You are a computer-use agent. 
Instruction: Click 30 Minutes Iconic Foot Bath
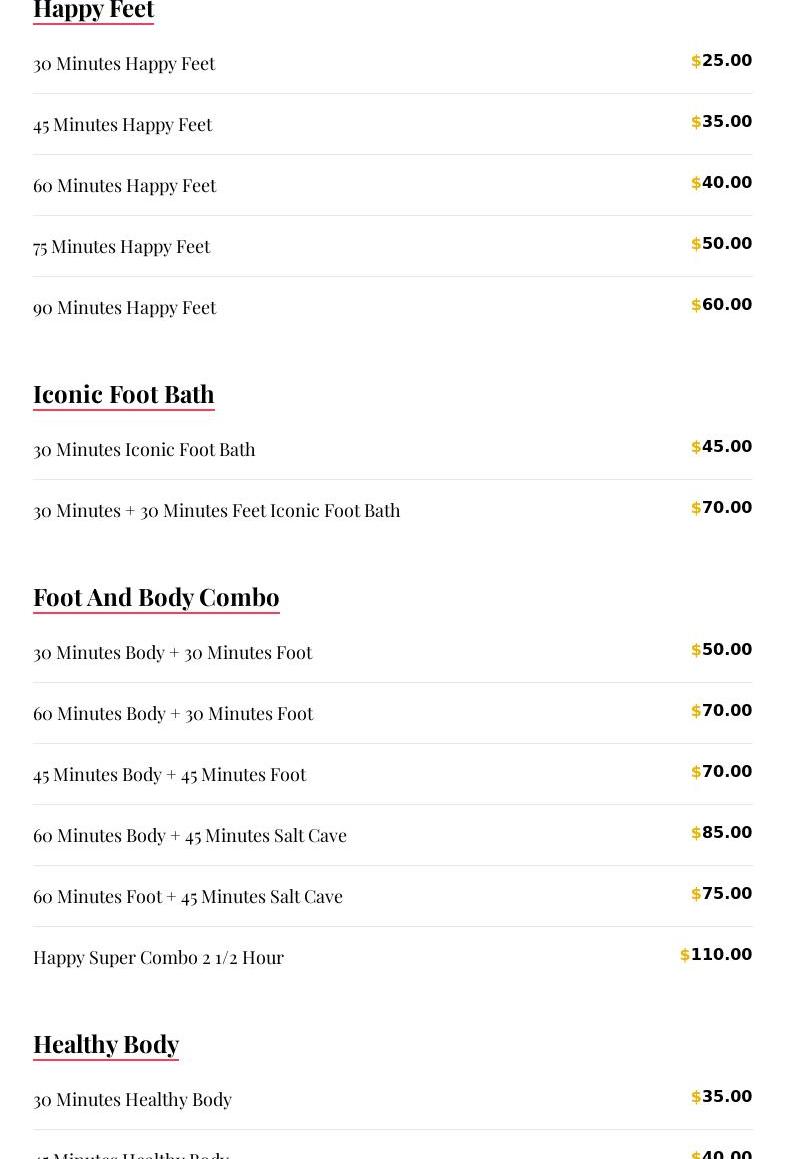(144, 449)
